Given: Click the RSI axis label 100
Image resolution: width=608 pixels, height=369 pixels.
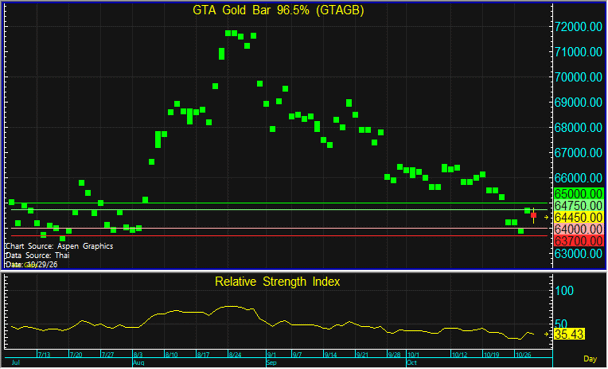Looking at the screenshot, I should tap(564, 291).
